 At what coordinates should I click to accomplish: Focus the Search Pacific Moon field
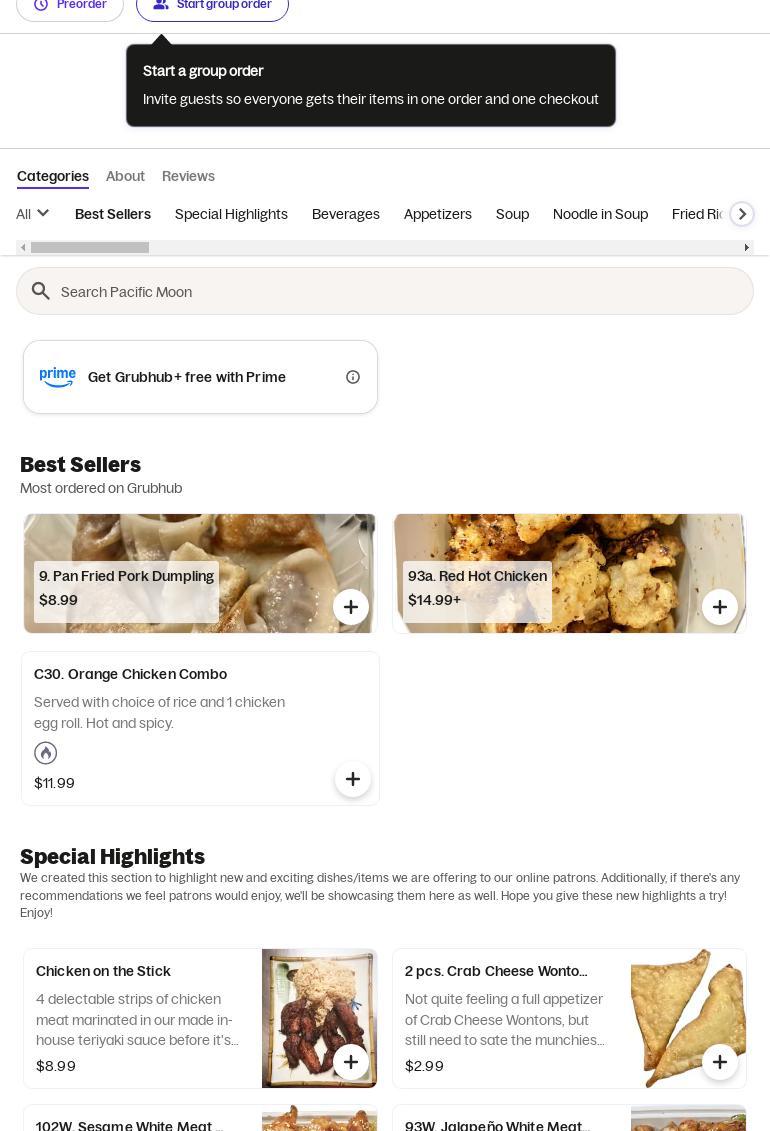[x=385, y=291]
